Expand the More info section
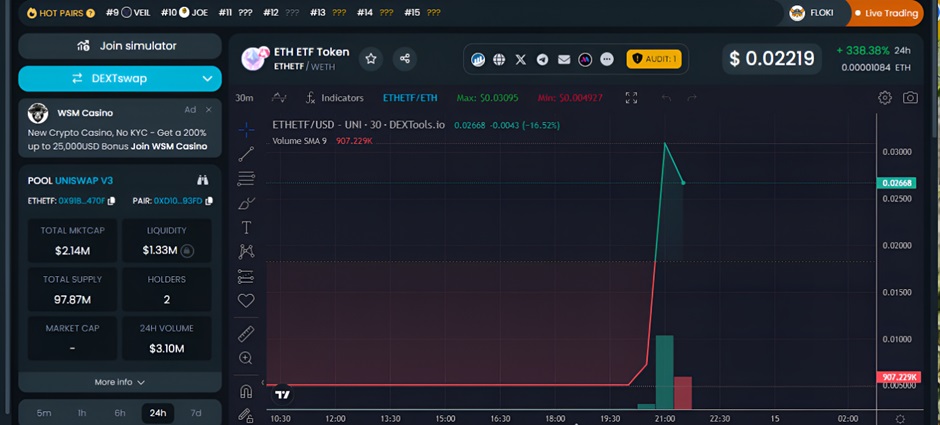940x425 pixels. click(120, 382)
